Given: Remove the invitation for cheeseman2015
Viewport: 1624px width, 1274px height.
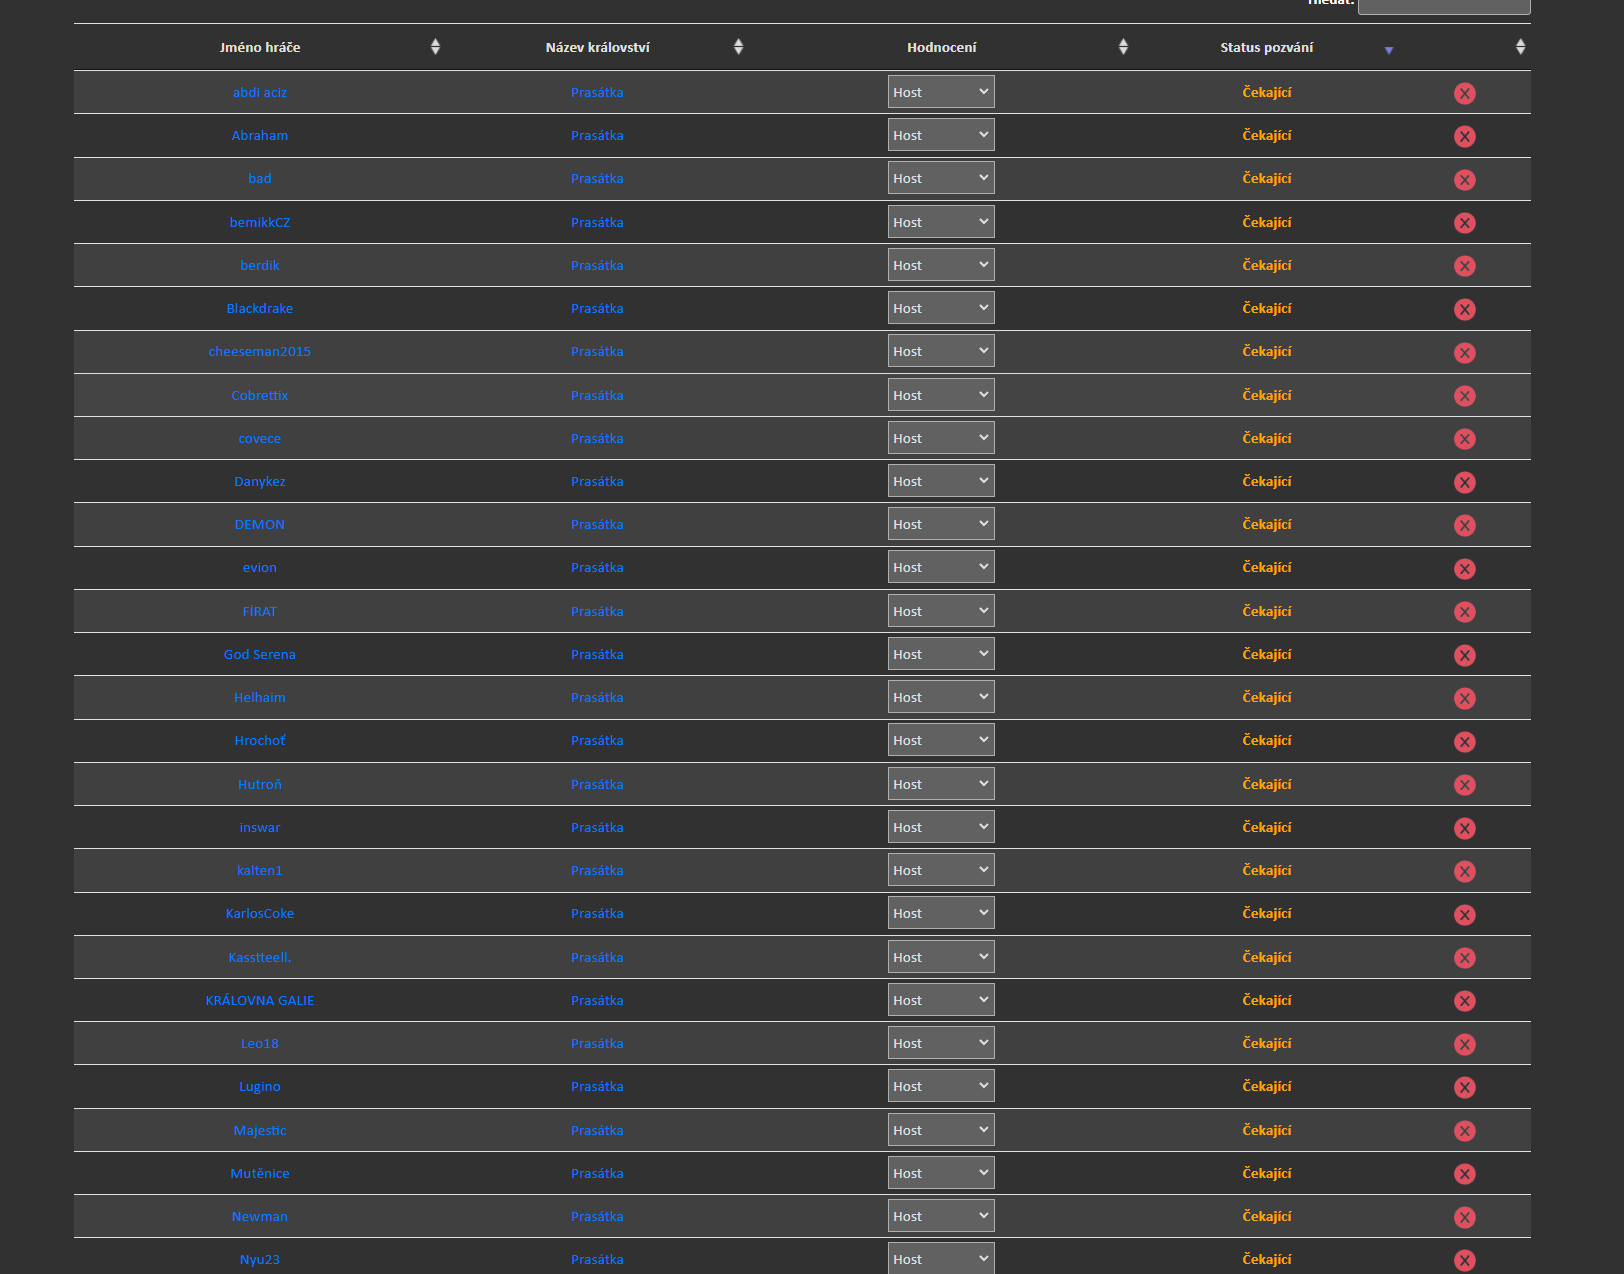Looking at the screenshot, I should click(1464, 352).
